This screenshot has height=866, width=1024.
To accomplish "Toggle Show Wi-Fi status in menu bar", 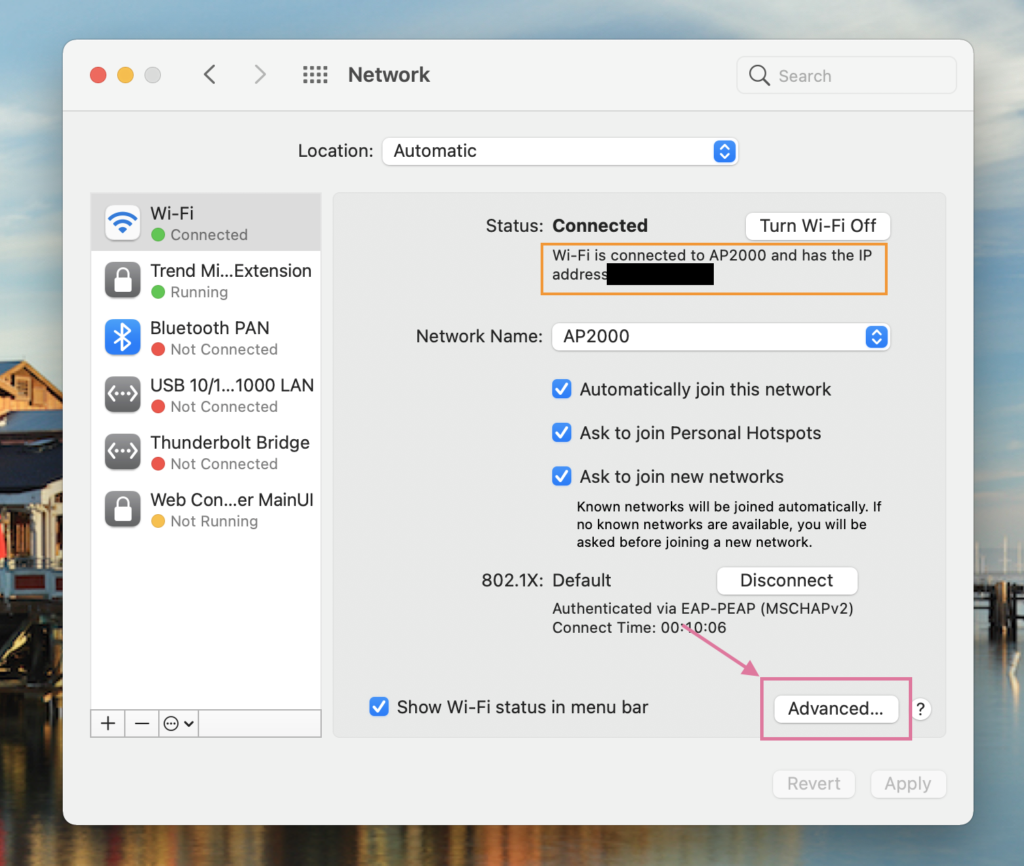I will pos(379,707).
